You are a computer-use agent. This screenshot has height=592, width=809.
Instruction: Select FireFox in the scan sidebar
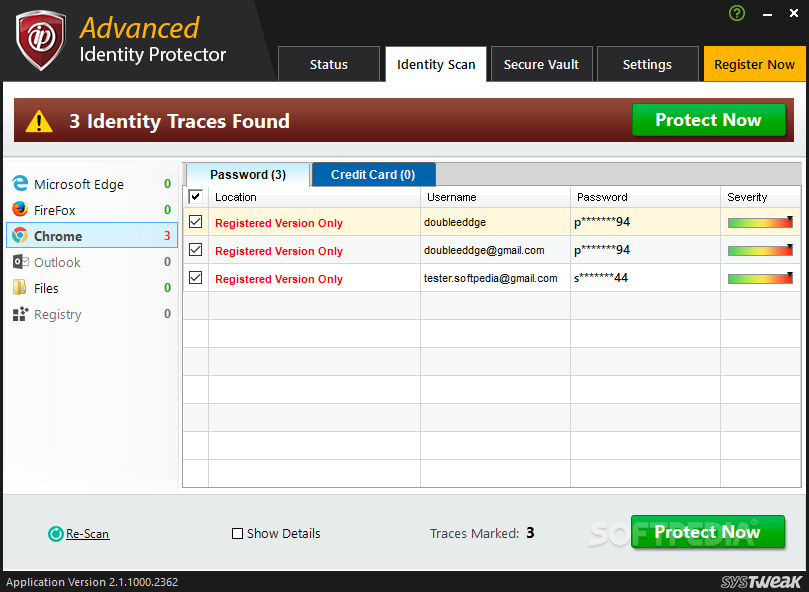pyautogui.click(x=60, y=210)
